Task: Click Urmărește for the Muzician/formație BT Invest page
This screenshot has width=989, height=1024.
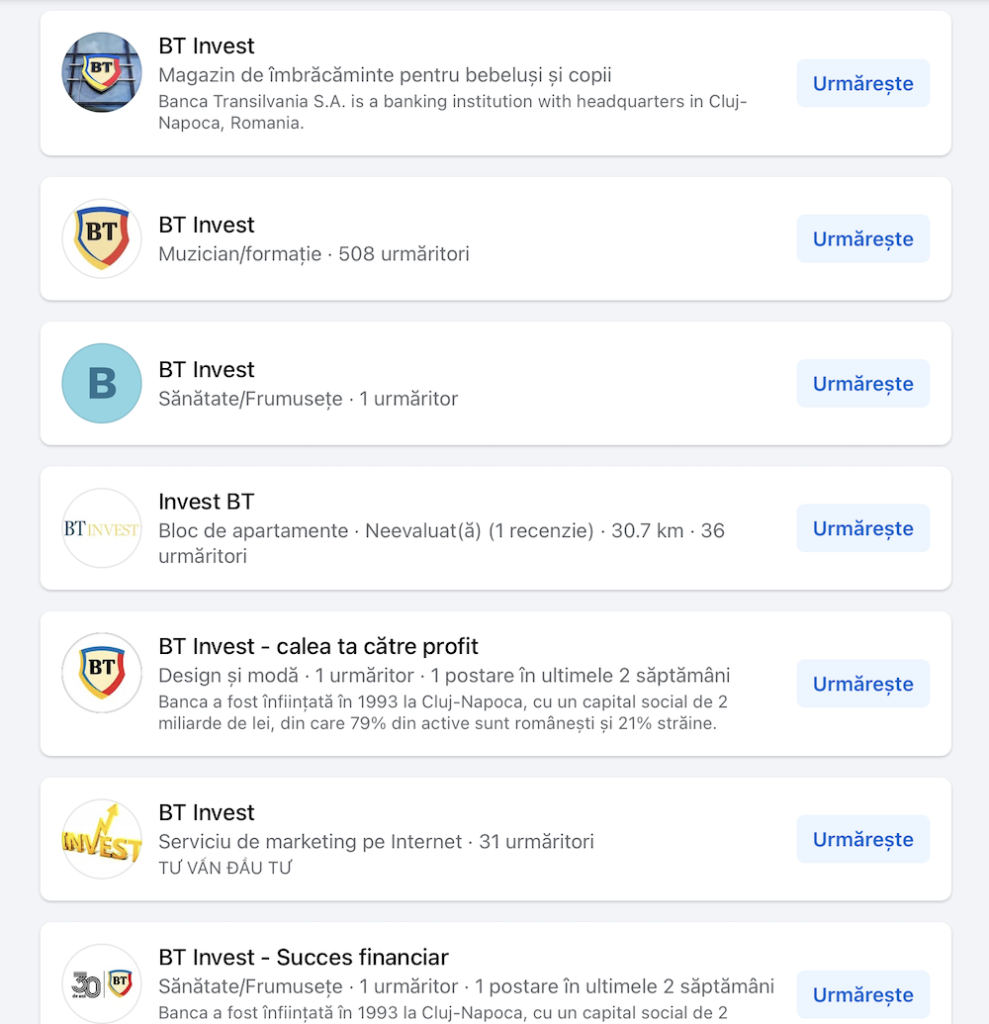Action: [x=863, y=239]
